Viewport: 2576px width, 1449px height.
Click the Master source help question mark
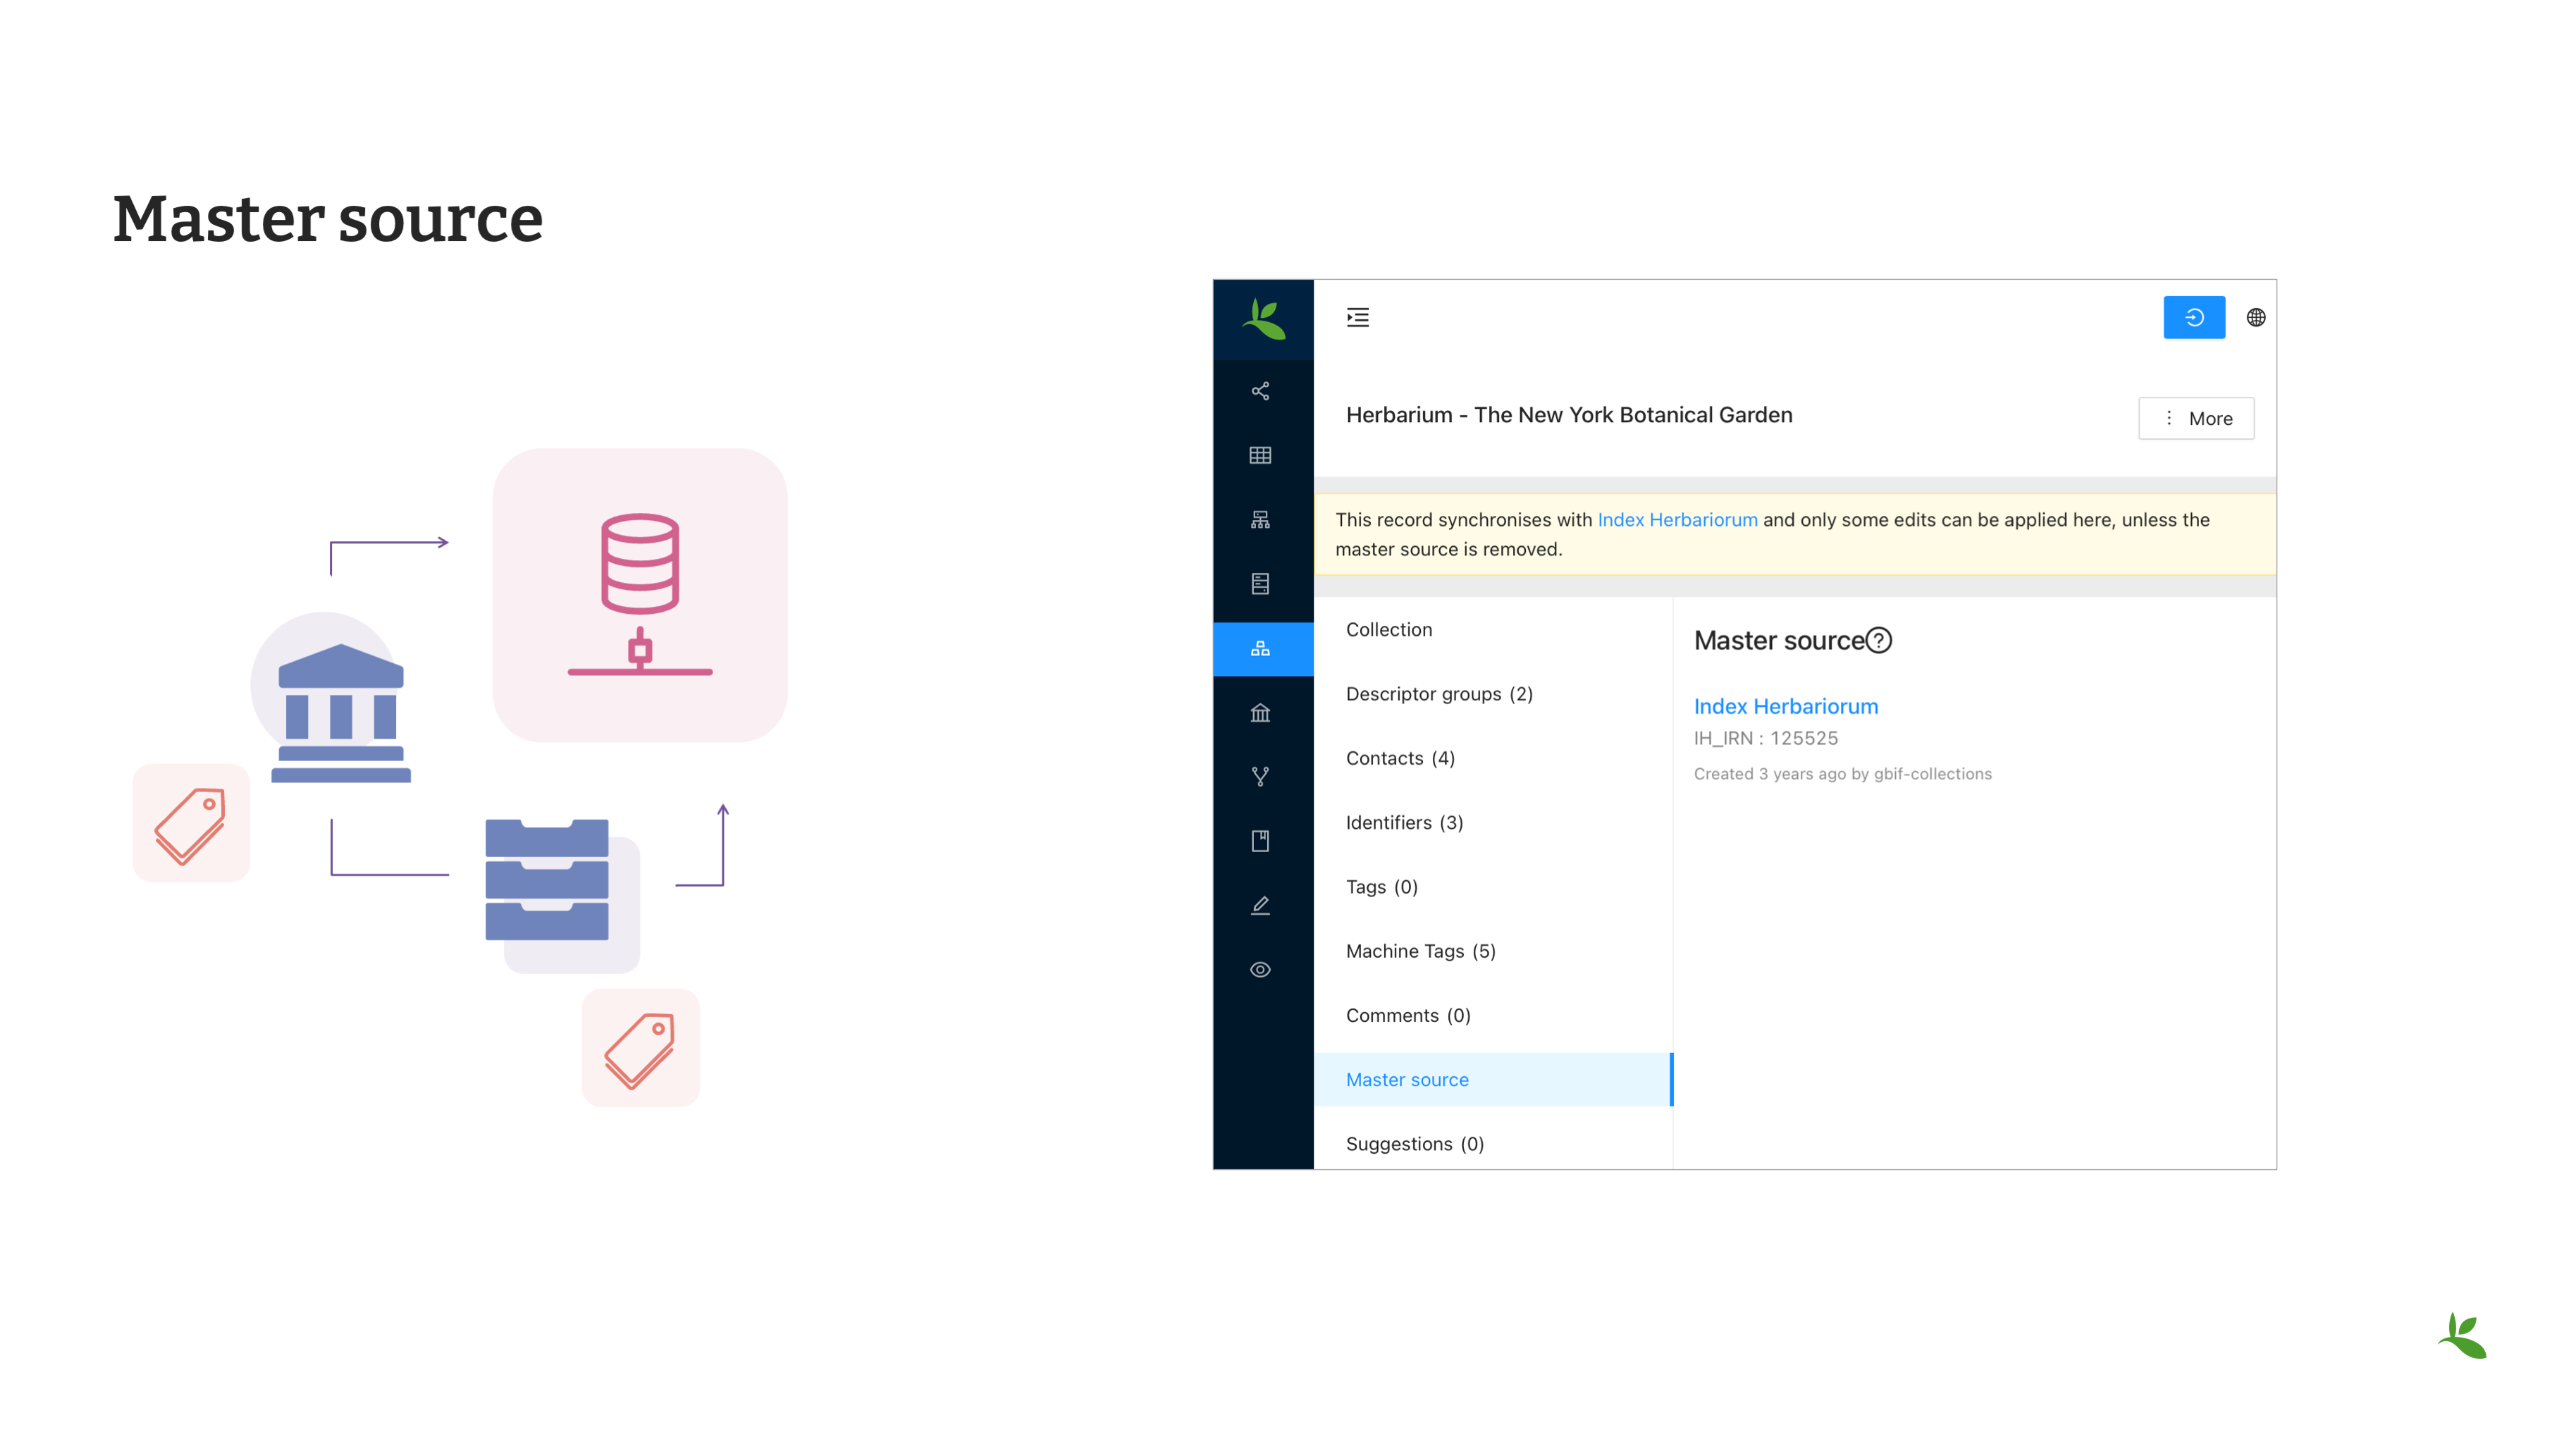[x=1879, y=640]
